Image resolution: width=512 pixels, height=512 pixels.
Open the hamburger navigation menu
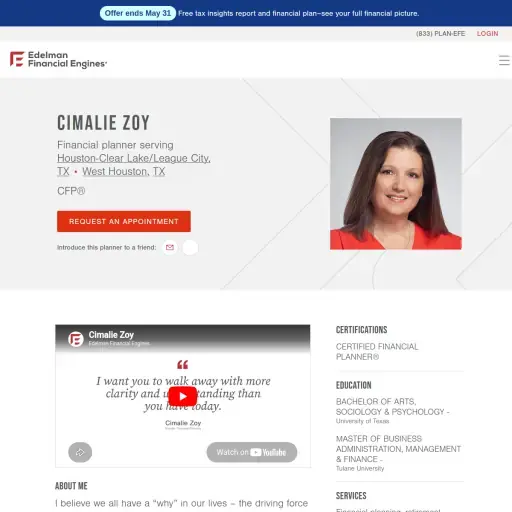tap(504, 60)
